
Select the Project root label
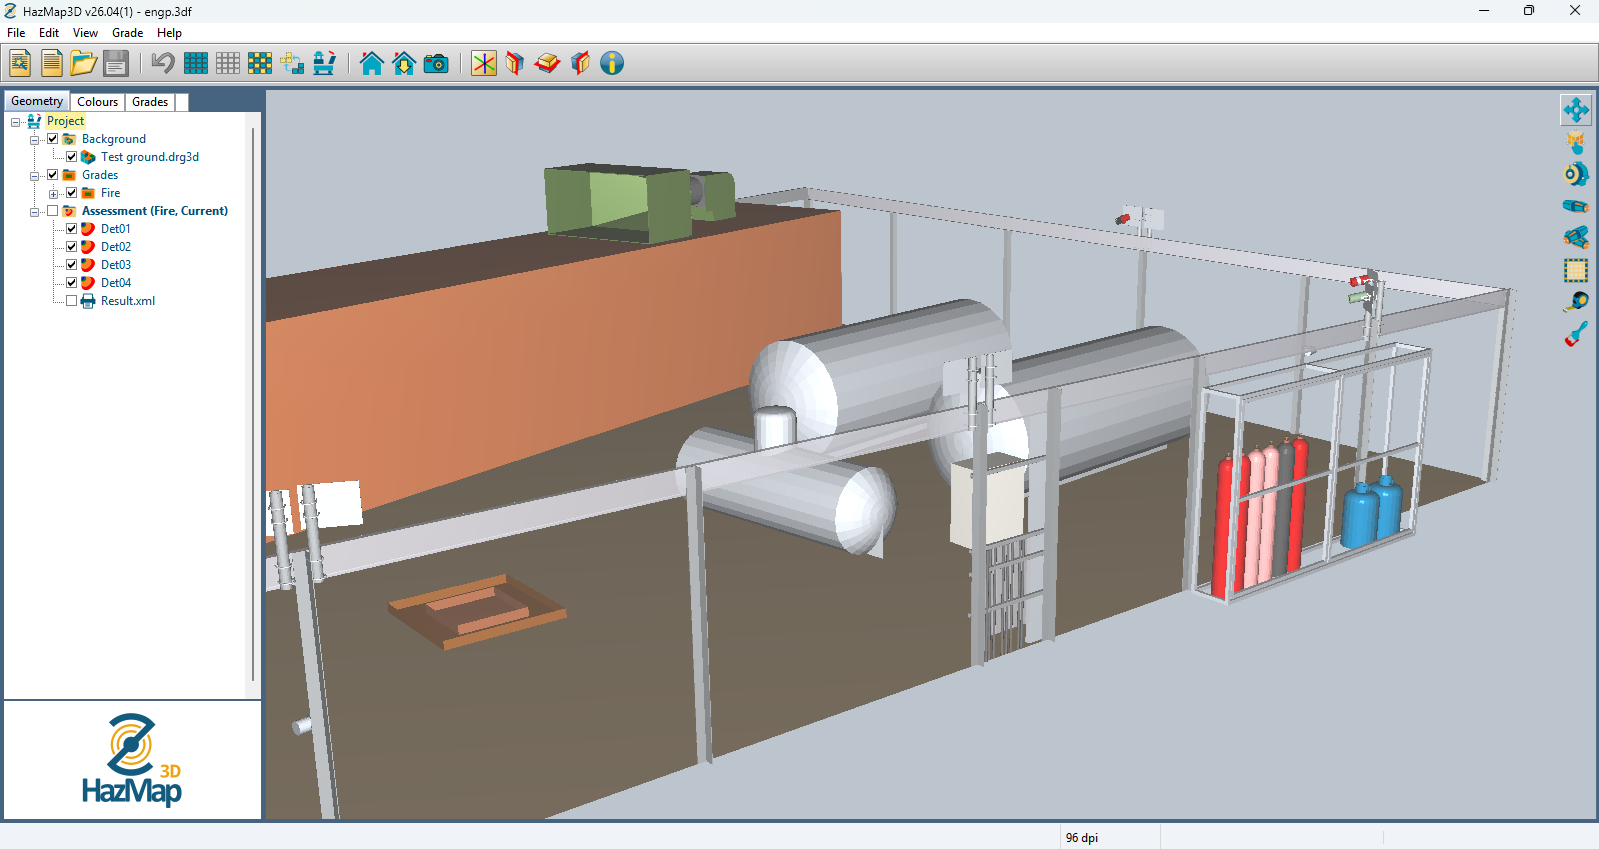(65, 121)
